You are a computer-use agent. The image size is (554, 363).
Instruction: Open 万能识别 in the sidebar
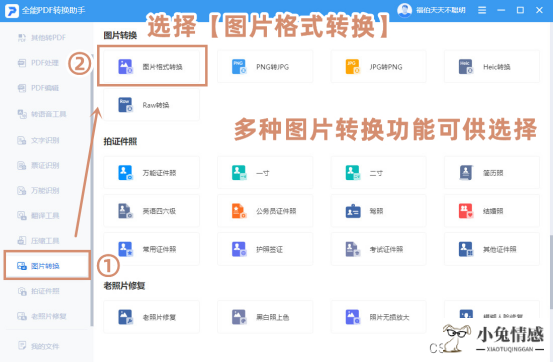[38, 191]
